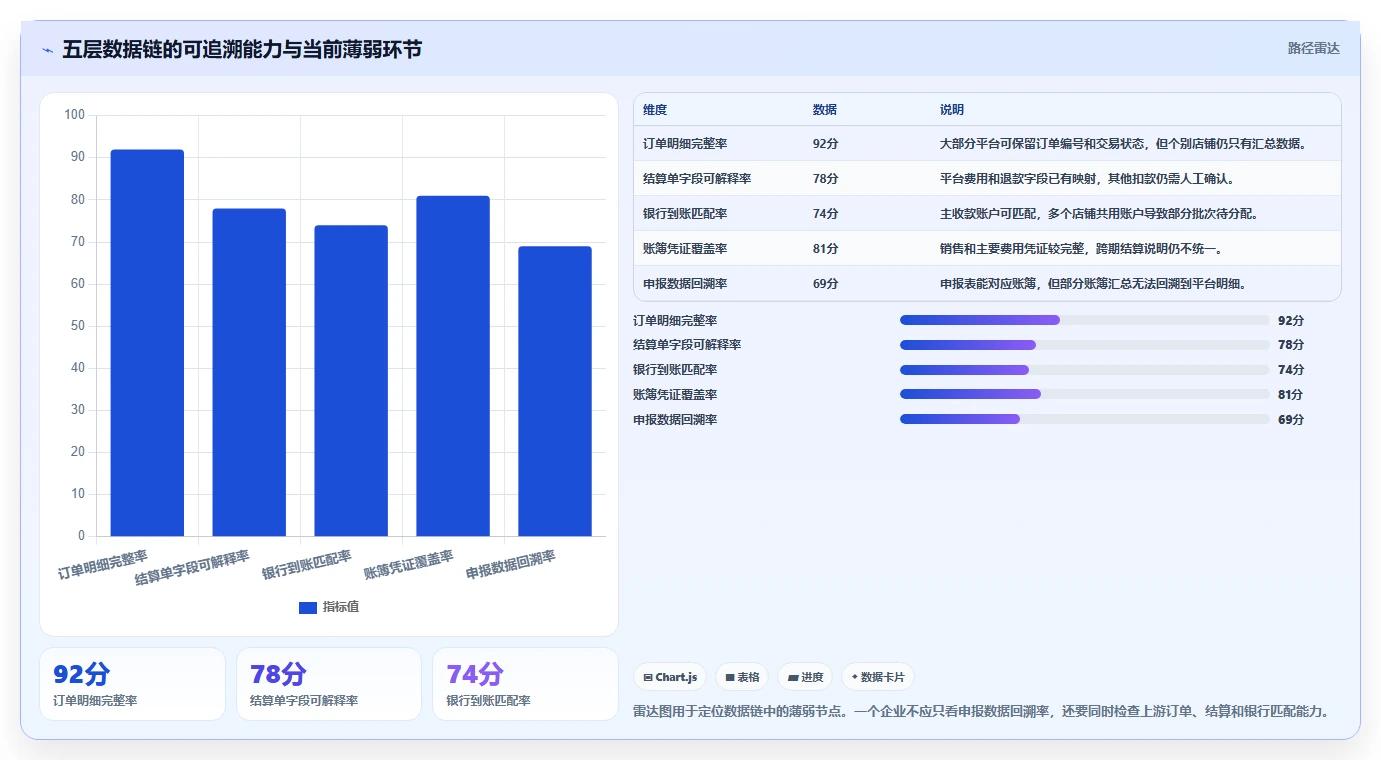Click the 订单明细完整率 x-axis label
This screenshot has height=760, width=1381.
103,565
